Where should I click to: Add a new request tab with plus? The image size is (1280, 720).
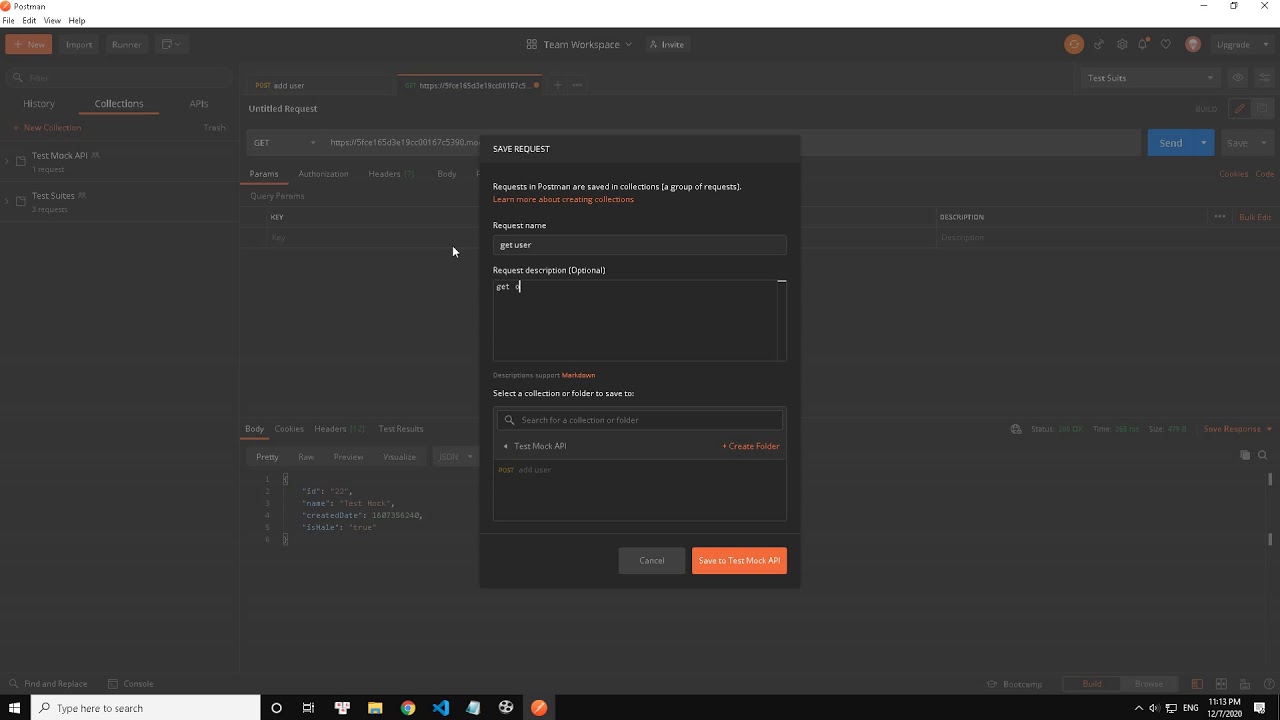coord(558,85)
